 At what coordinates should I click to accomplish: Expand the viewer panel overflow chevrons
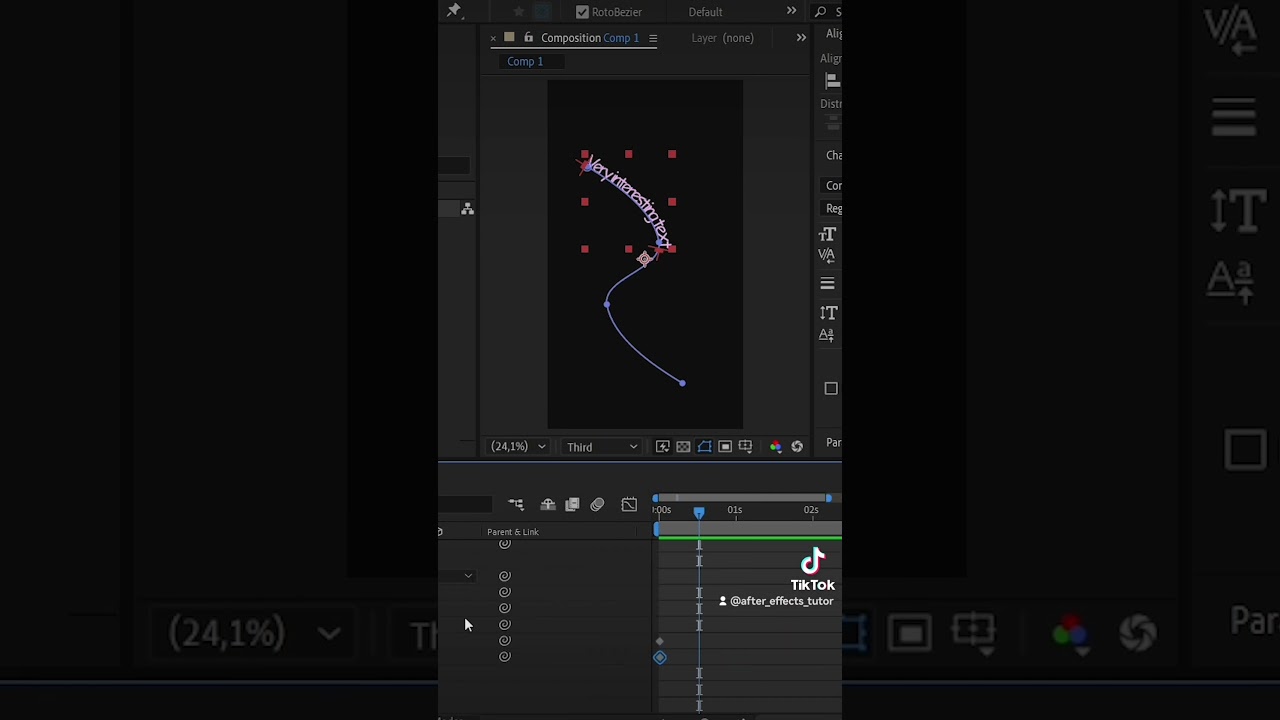click(801, 38)
